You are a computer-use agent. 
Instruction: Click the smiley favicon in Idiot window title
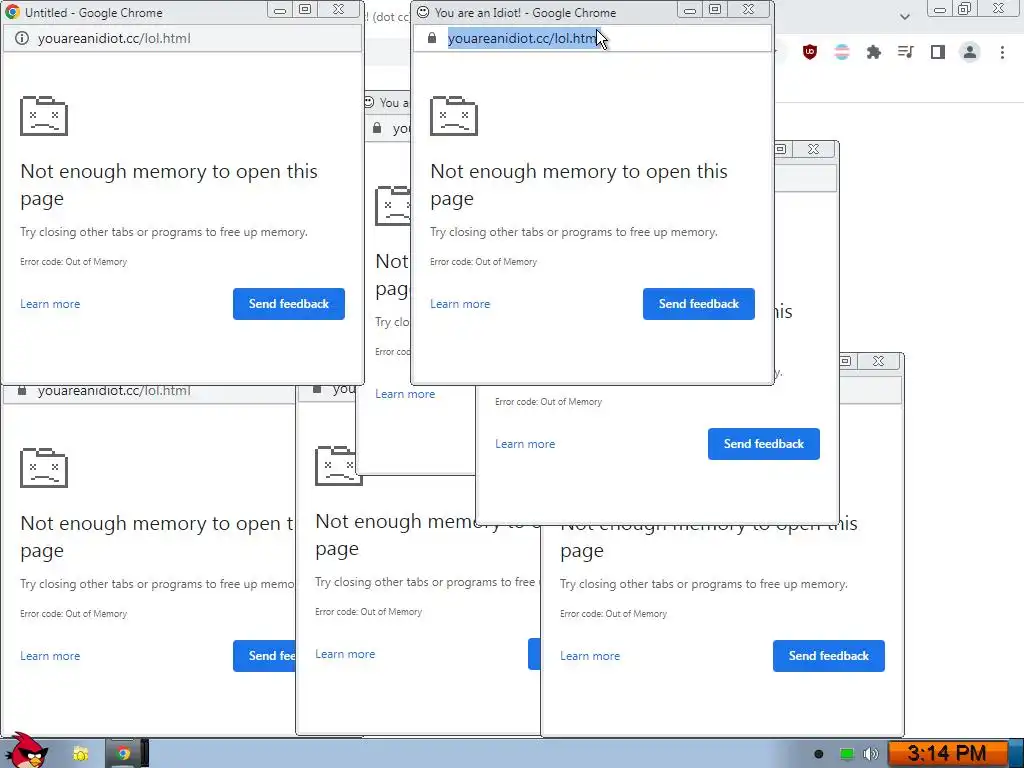click(x=423, y=12)
